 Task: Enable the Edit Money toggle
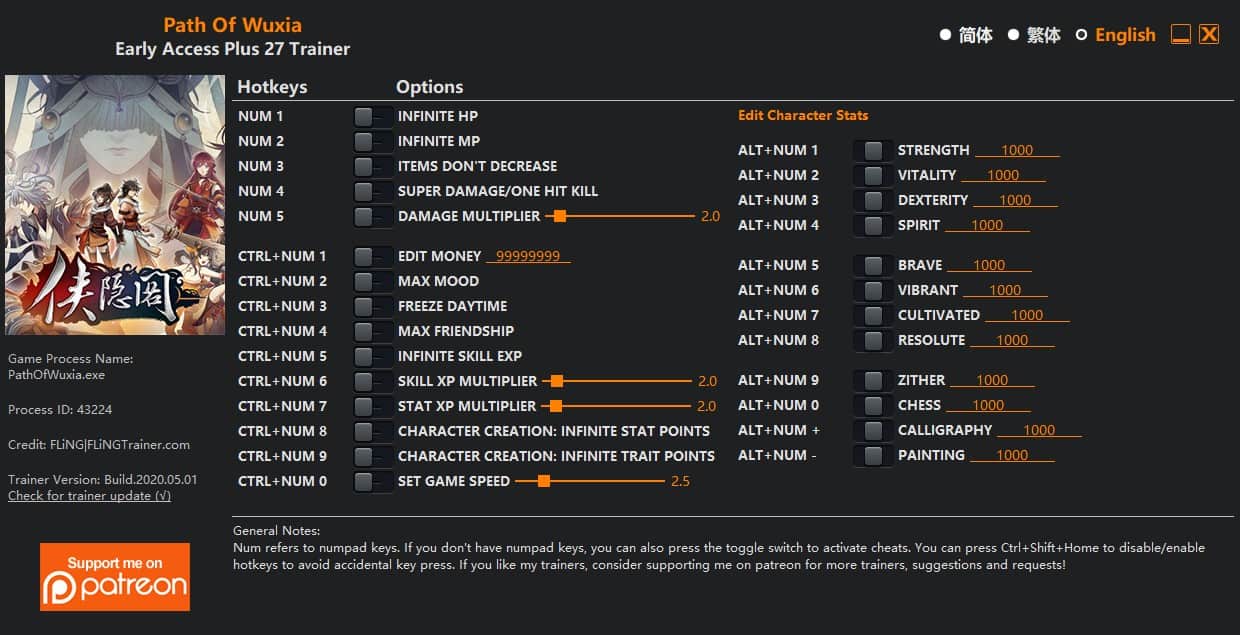(x=373, y=256)
